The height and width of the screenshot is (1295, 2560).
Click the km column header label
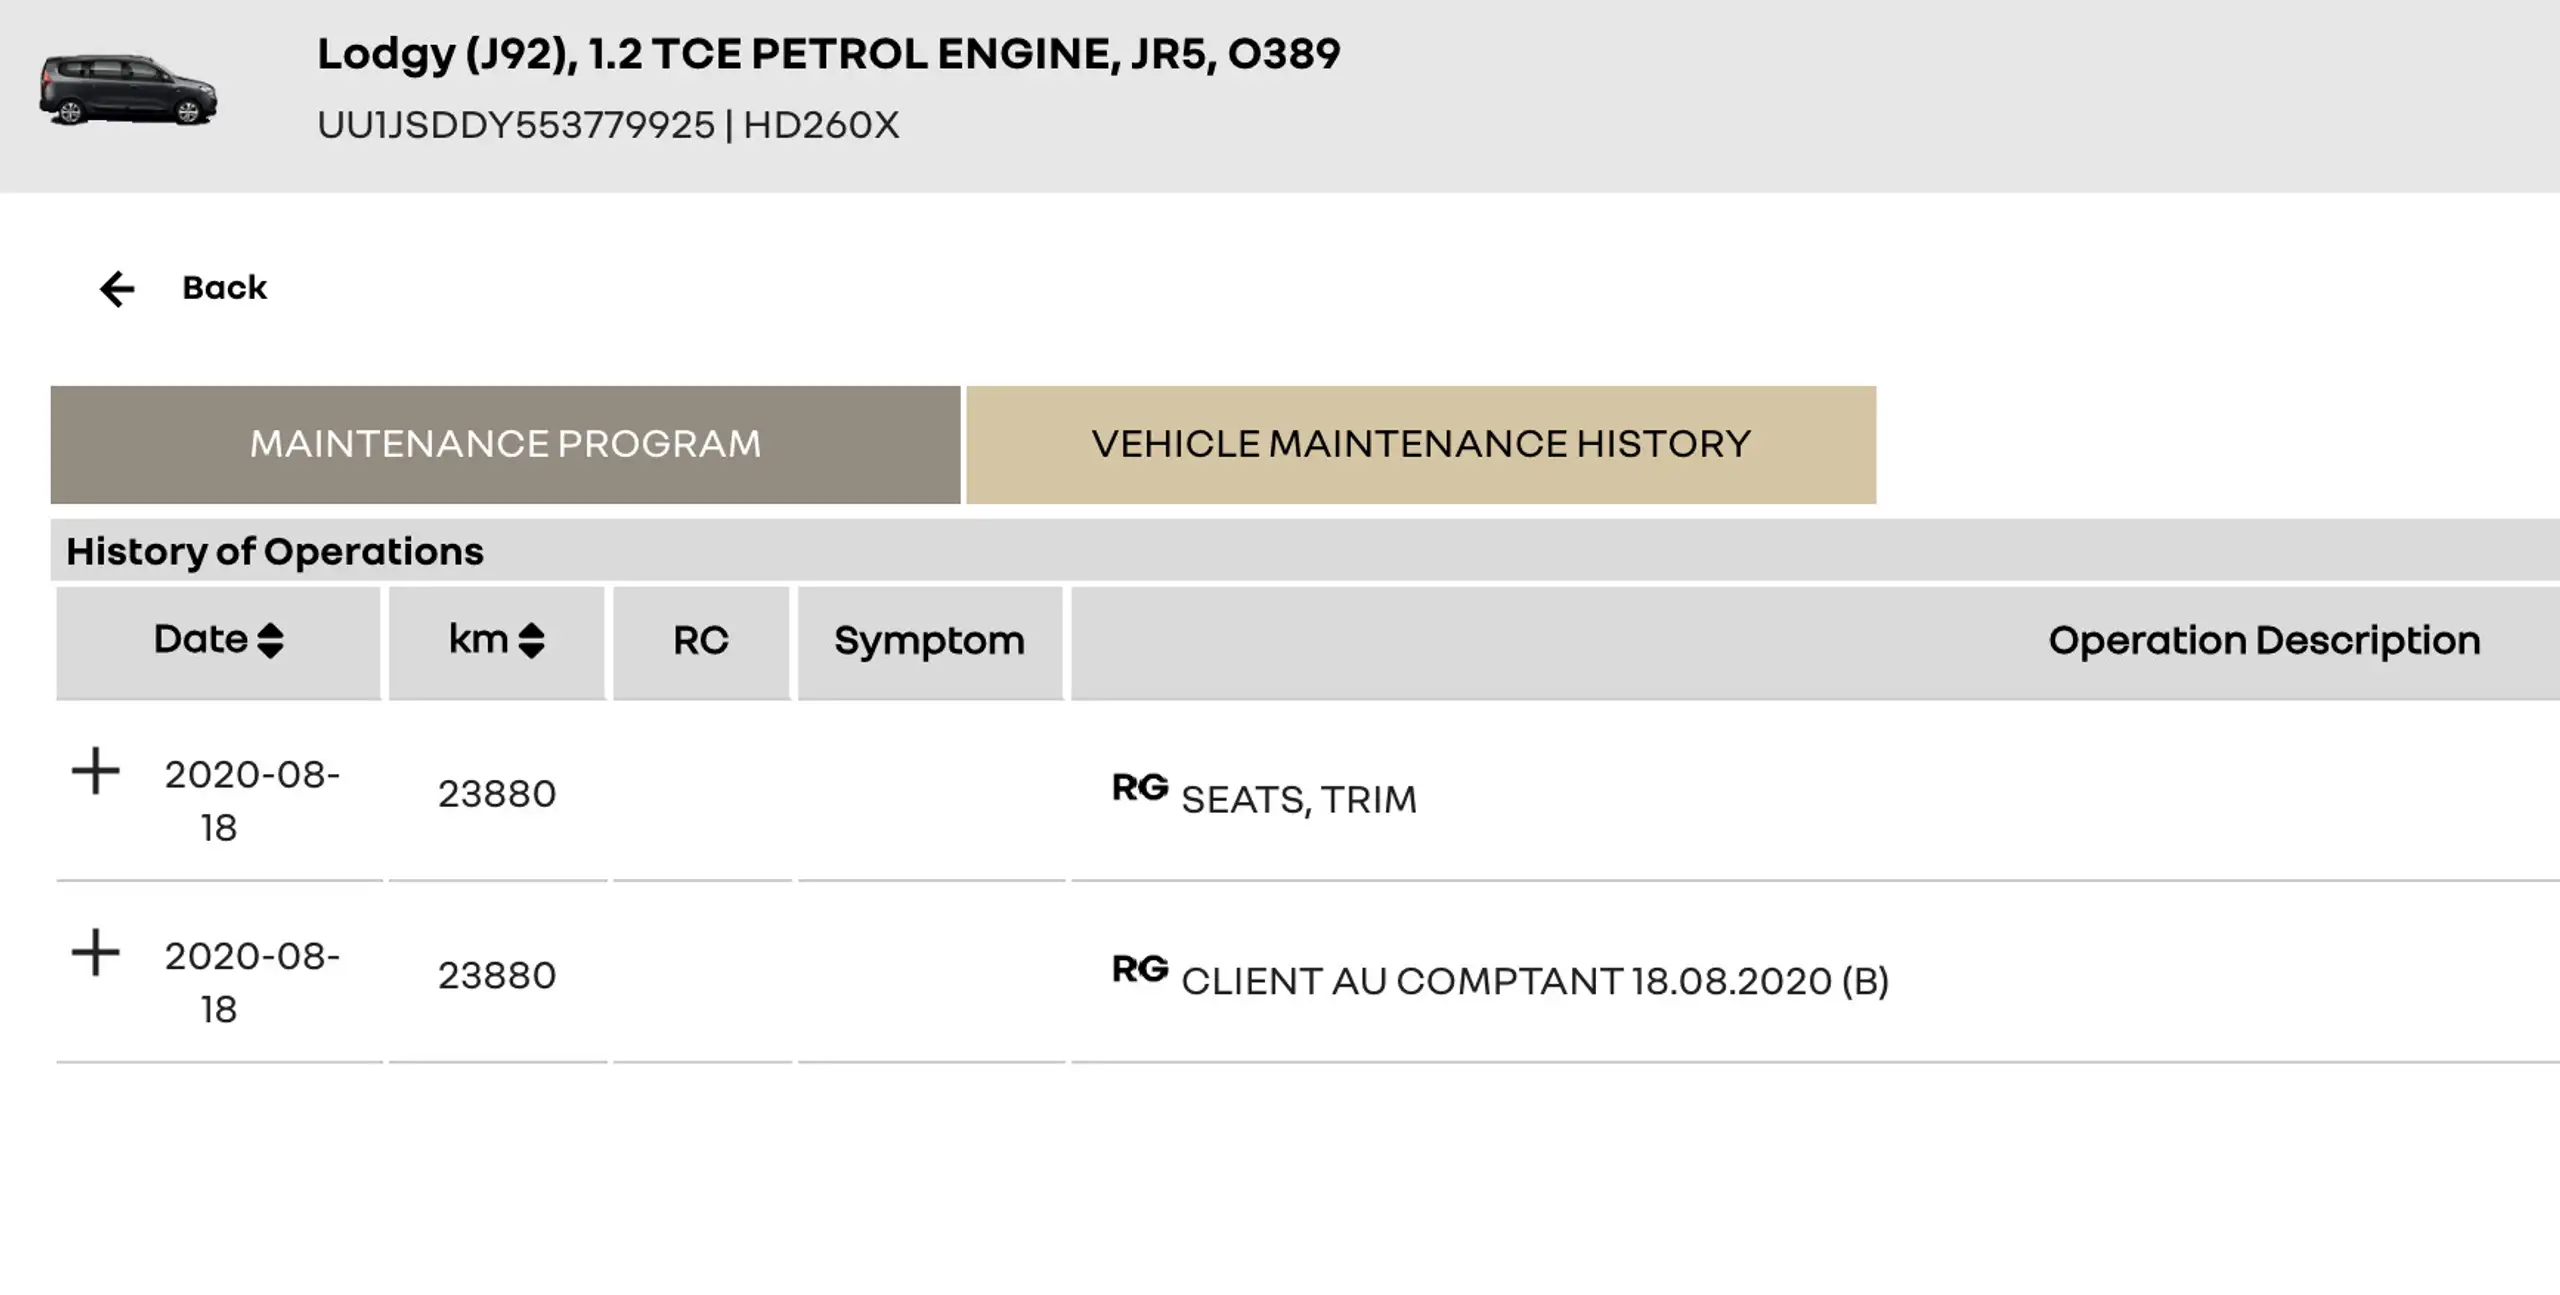coord(478,639)
